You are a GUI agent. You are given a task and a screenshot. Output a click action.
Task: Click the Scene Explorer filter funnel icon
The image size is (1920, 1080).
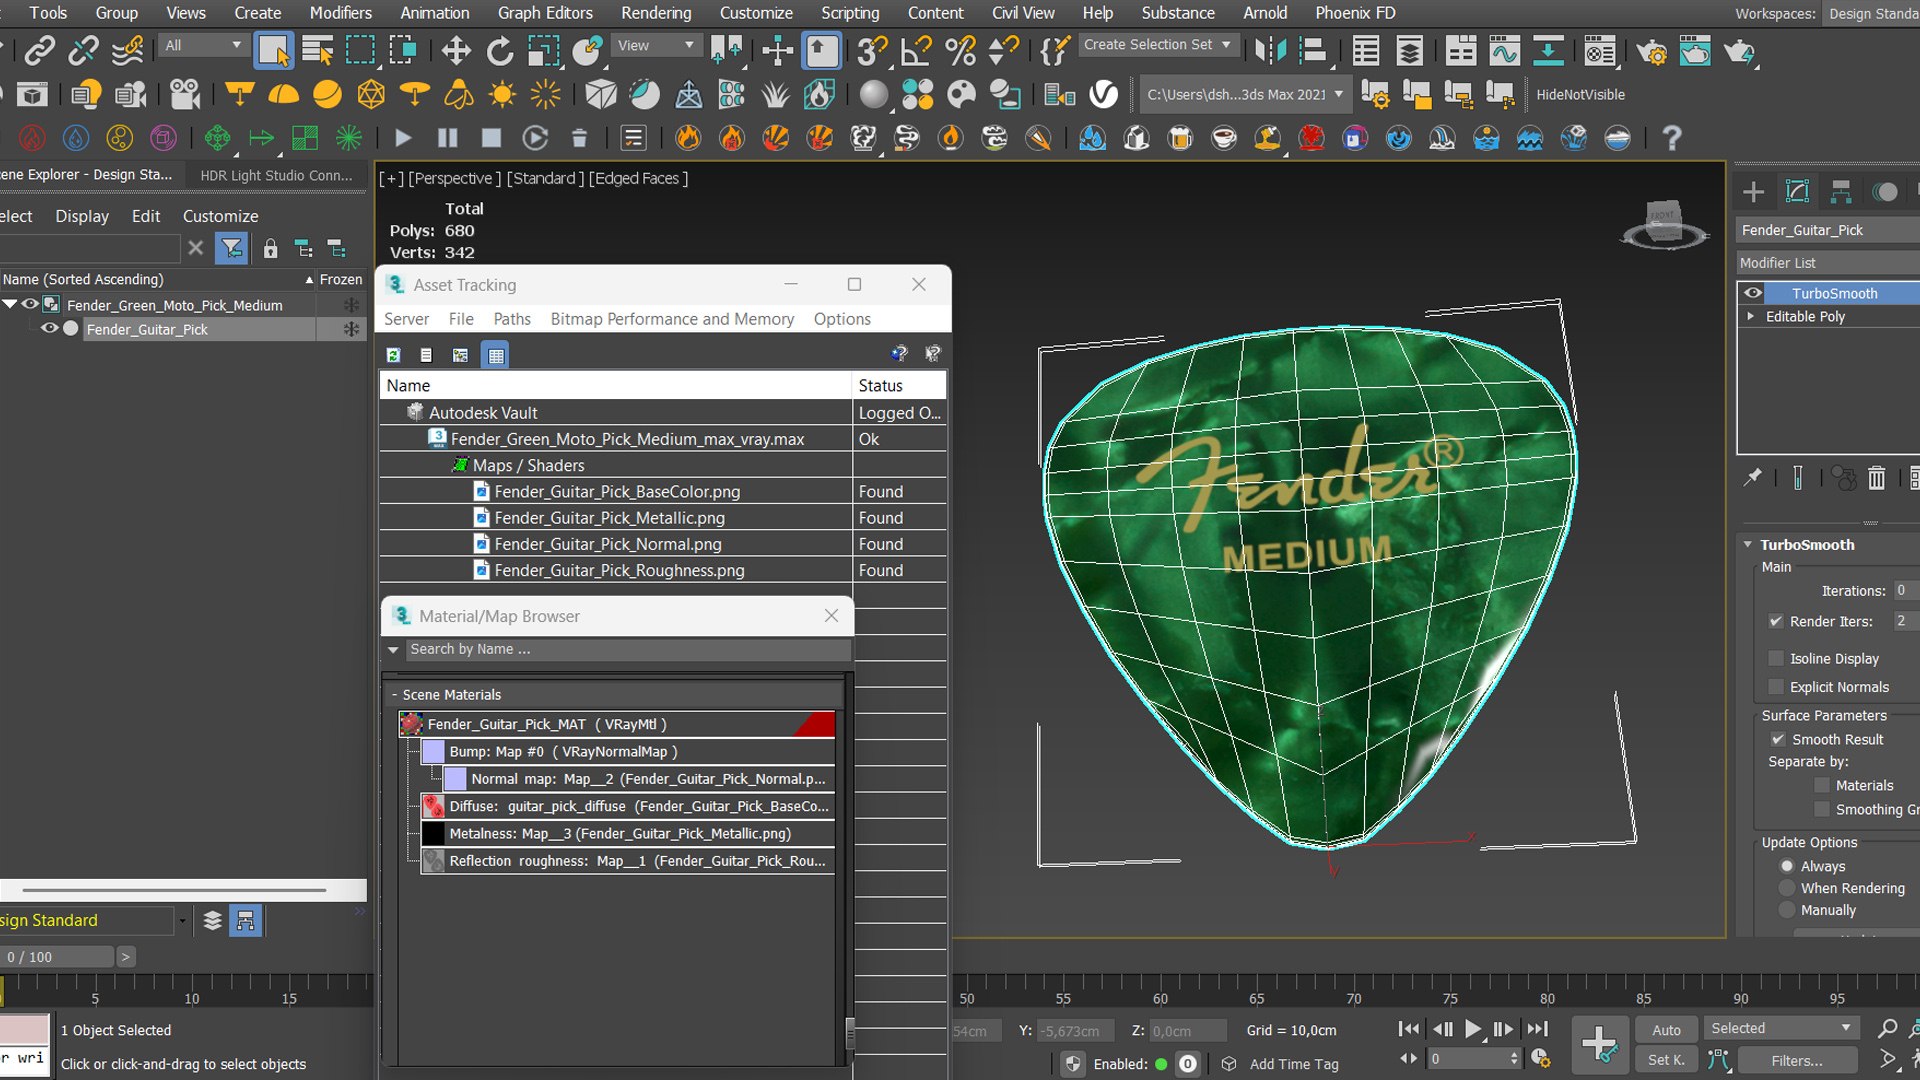[231, 248]
